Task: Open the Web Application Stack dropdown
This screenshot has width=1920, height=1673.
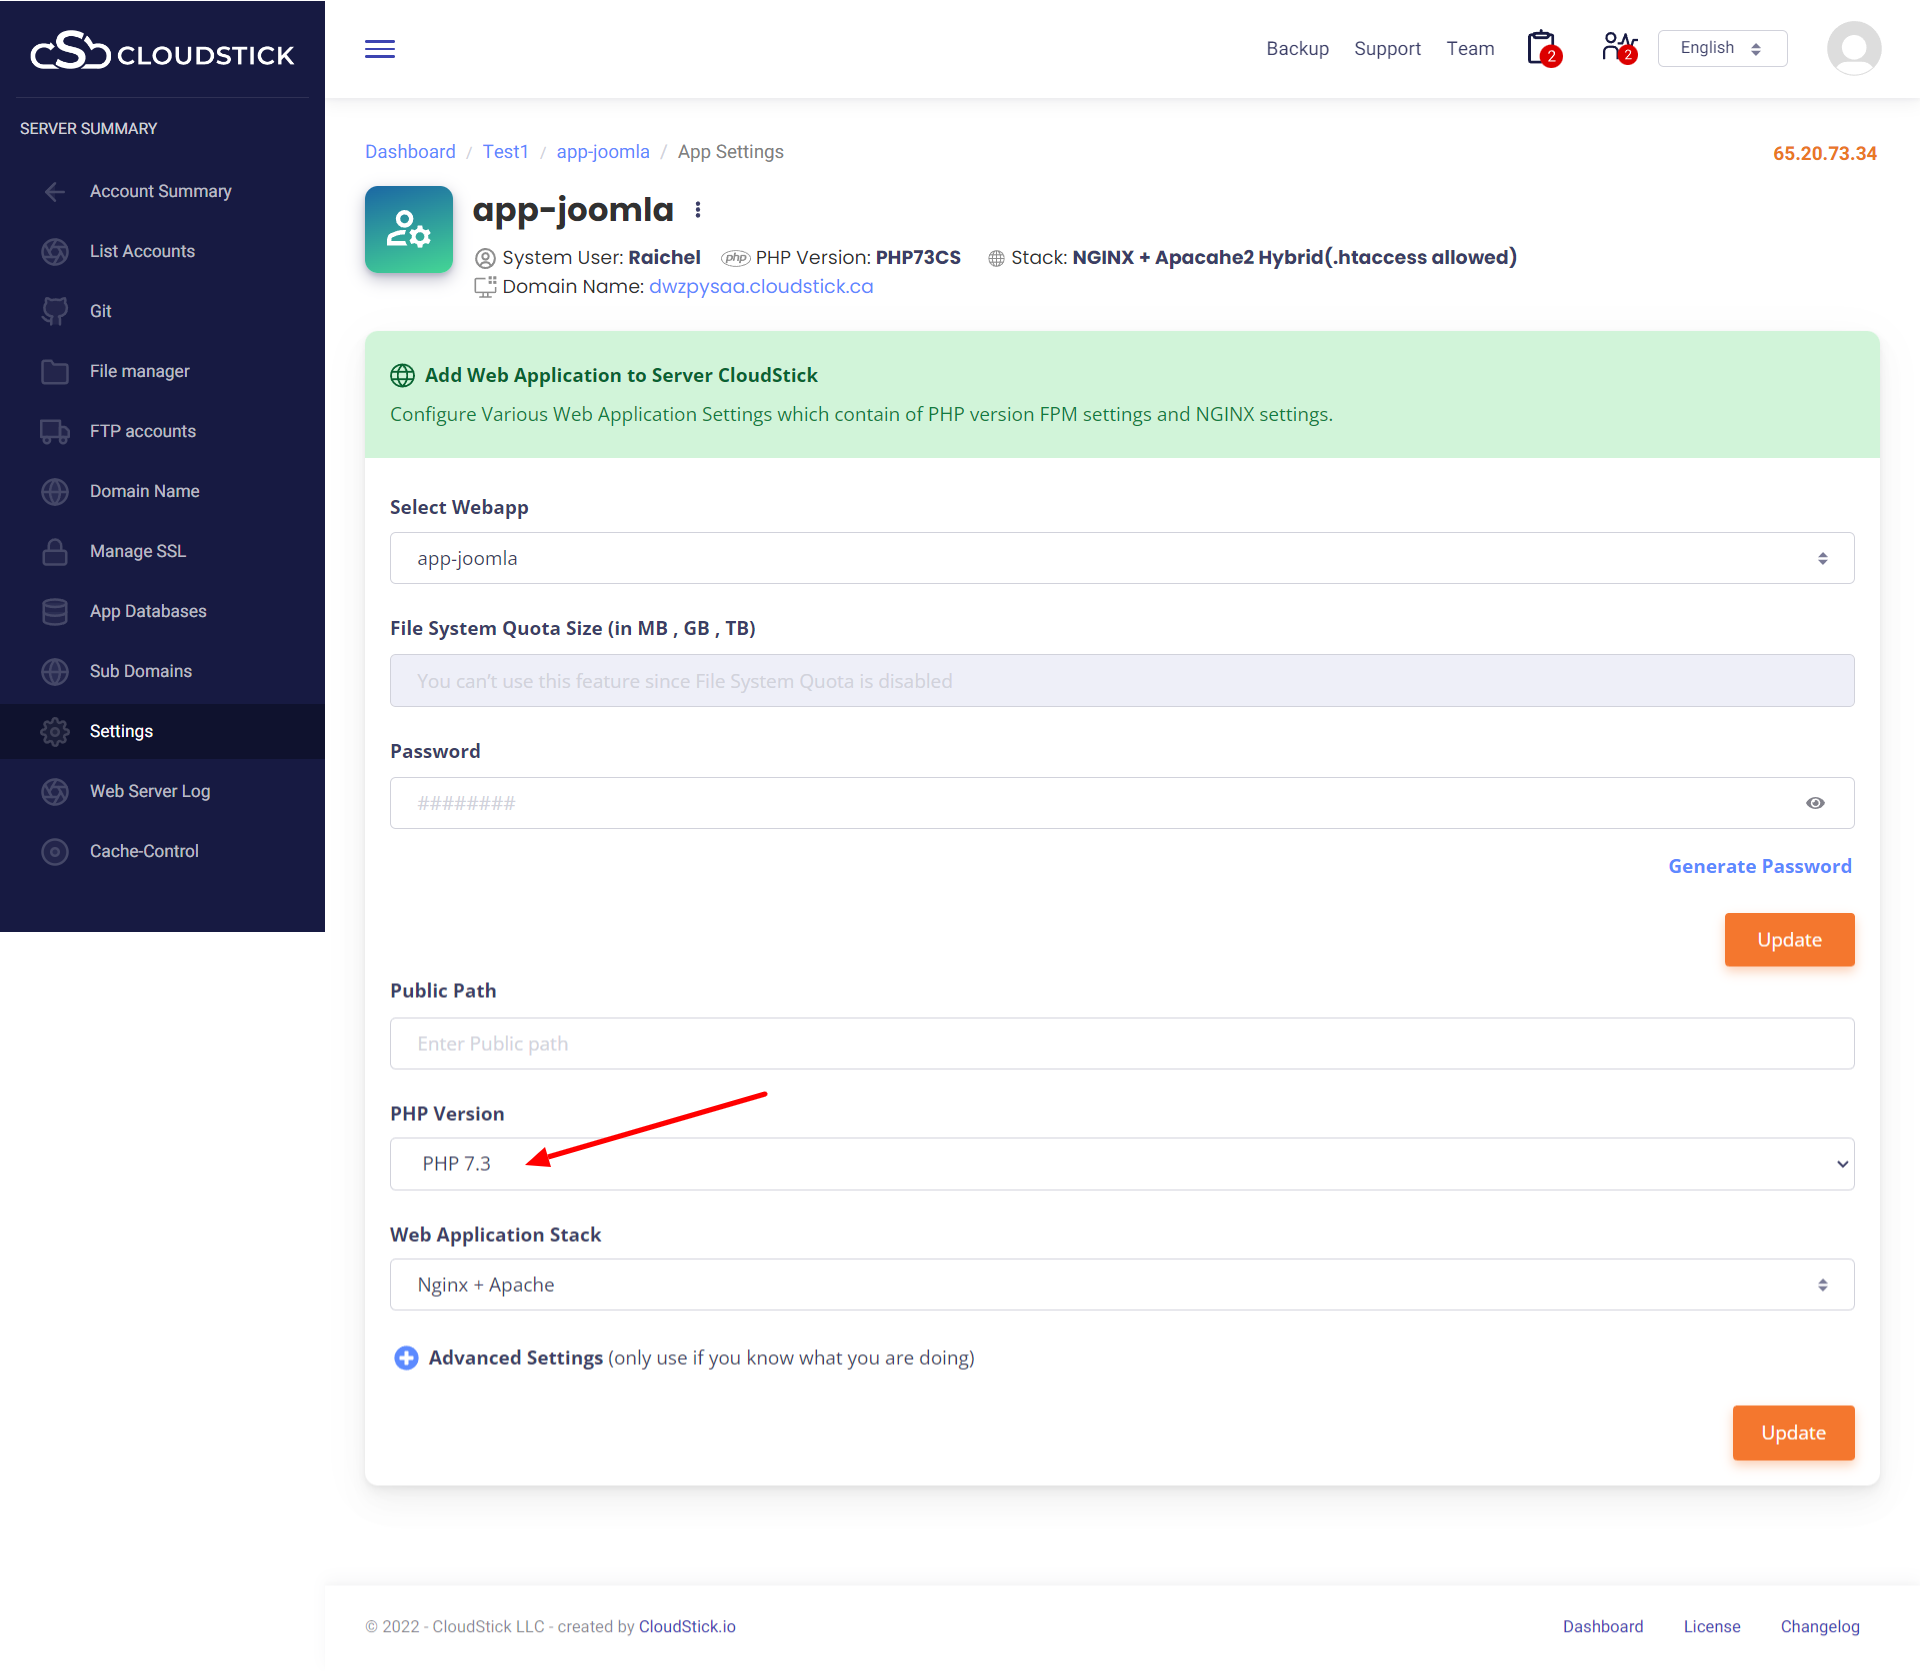Action: (x=1121, y=1285)
